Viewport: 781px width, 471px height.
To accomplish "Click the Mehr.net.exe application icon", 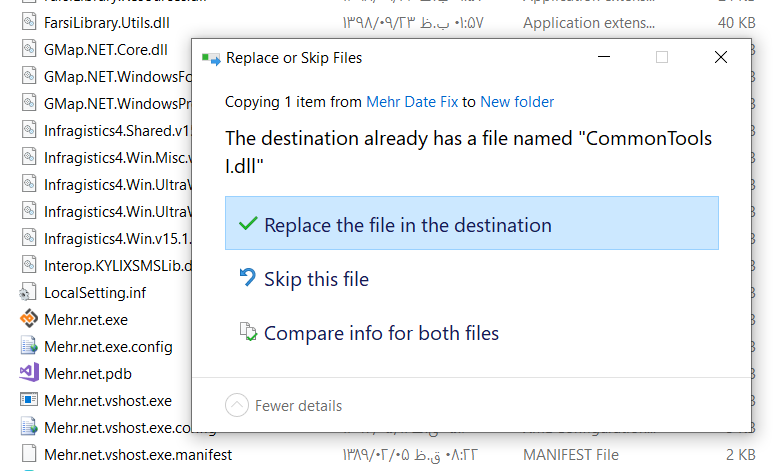I will (x=28, y=320).
